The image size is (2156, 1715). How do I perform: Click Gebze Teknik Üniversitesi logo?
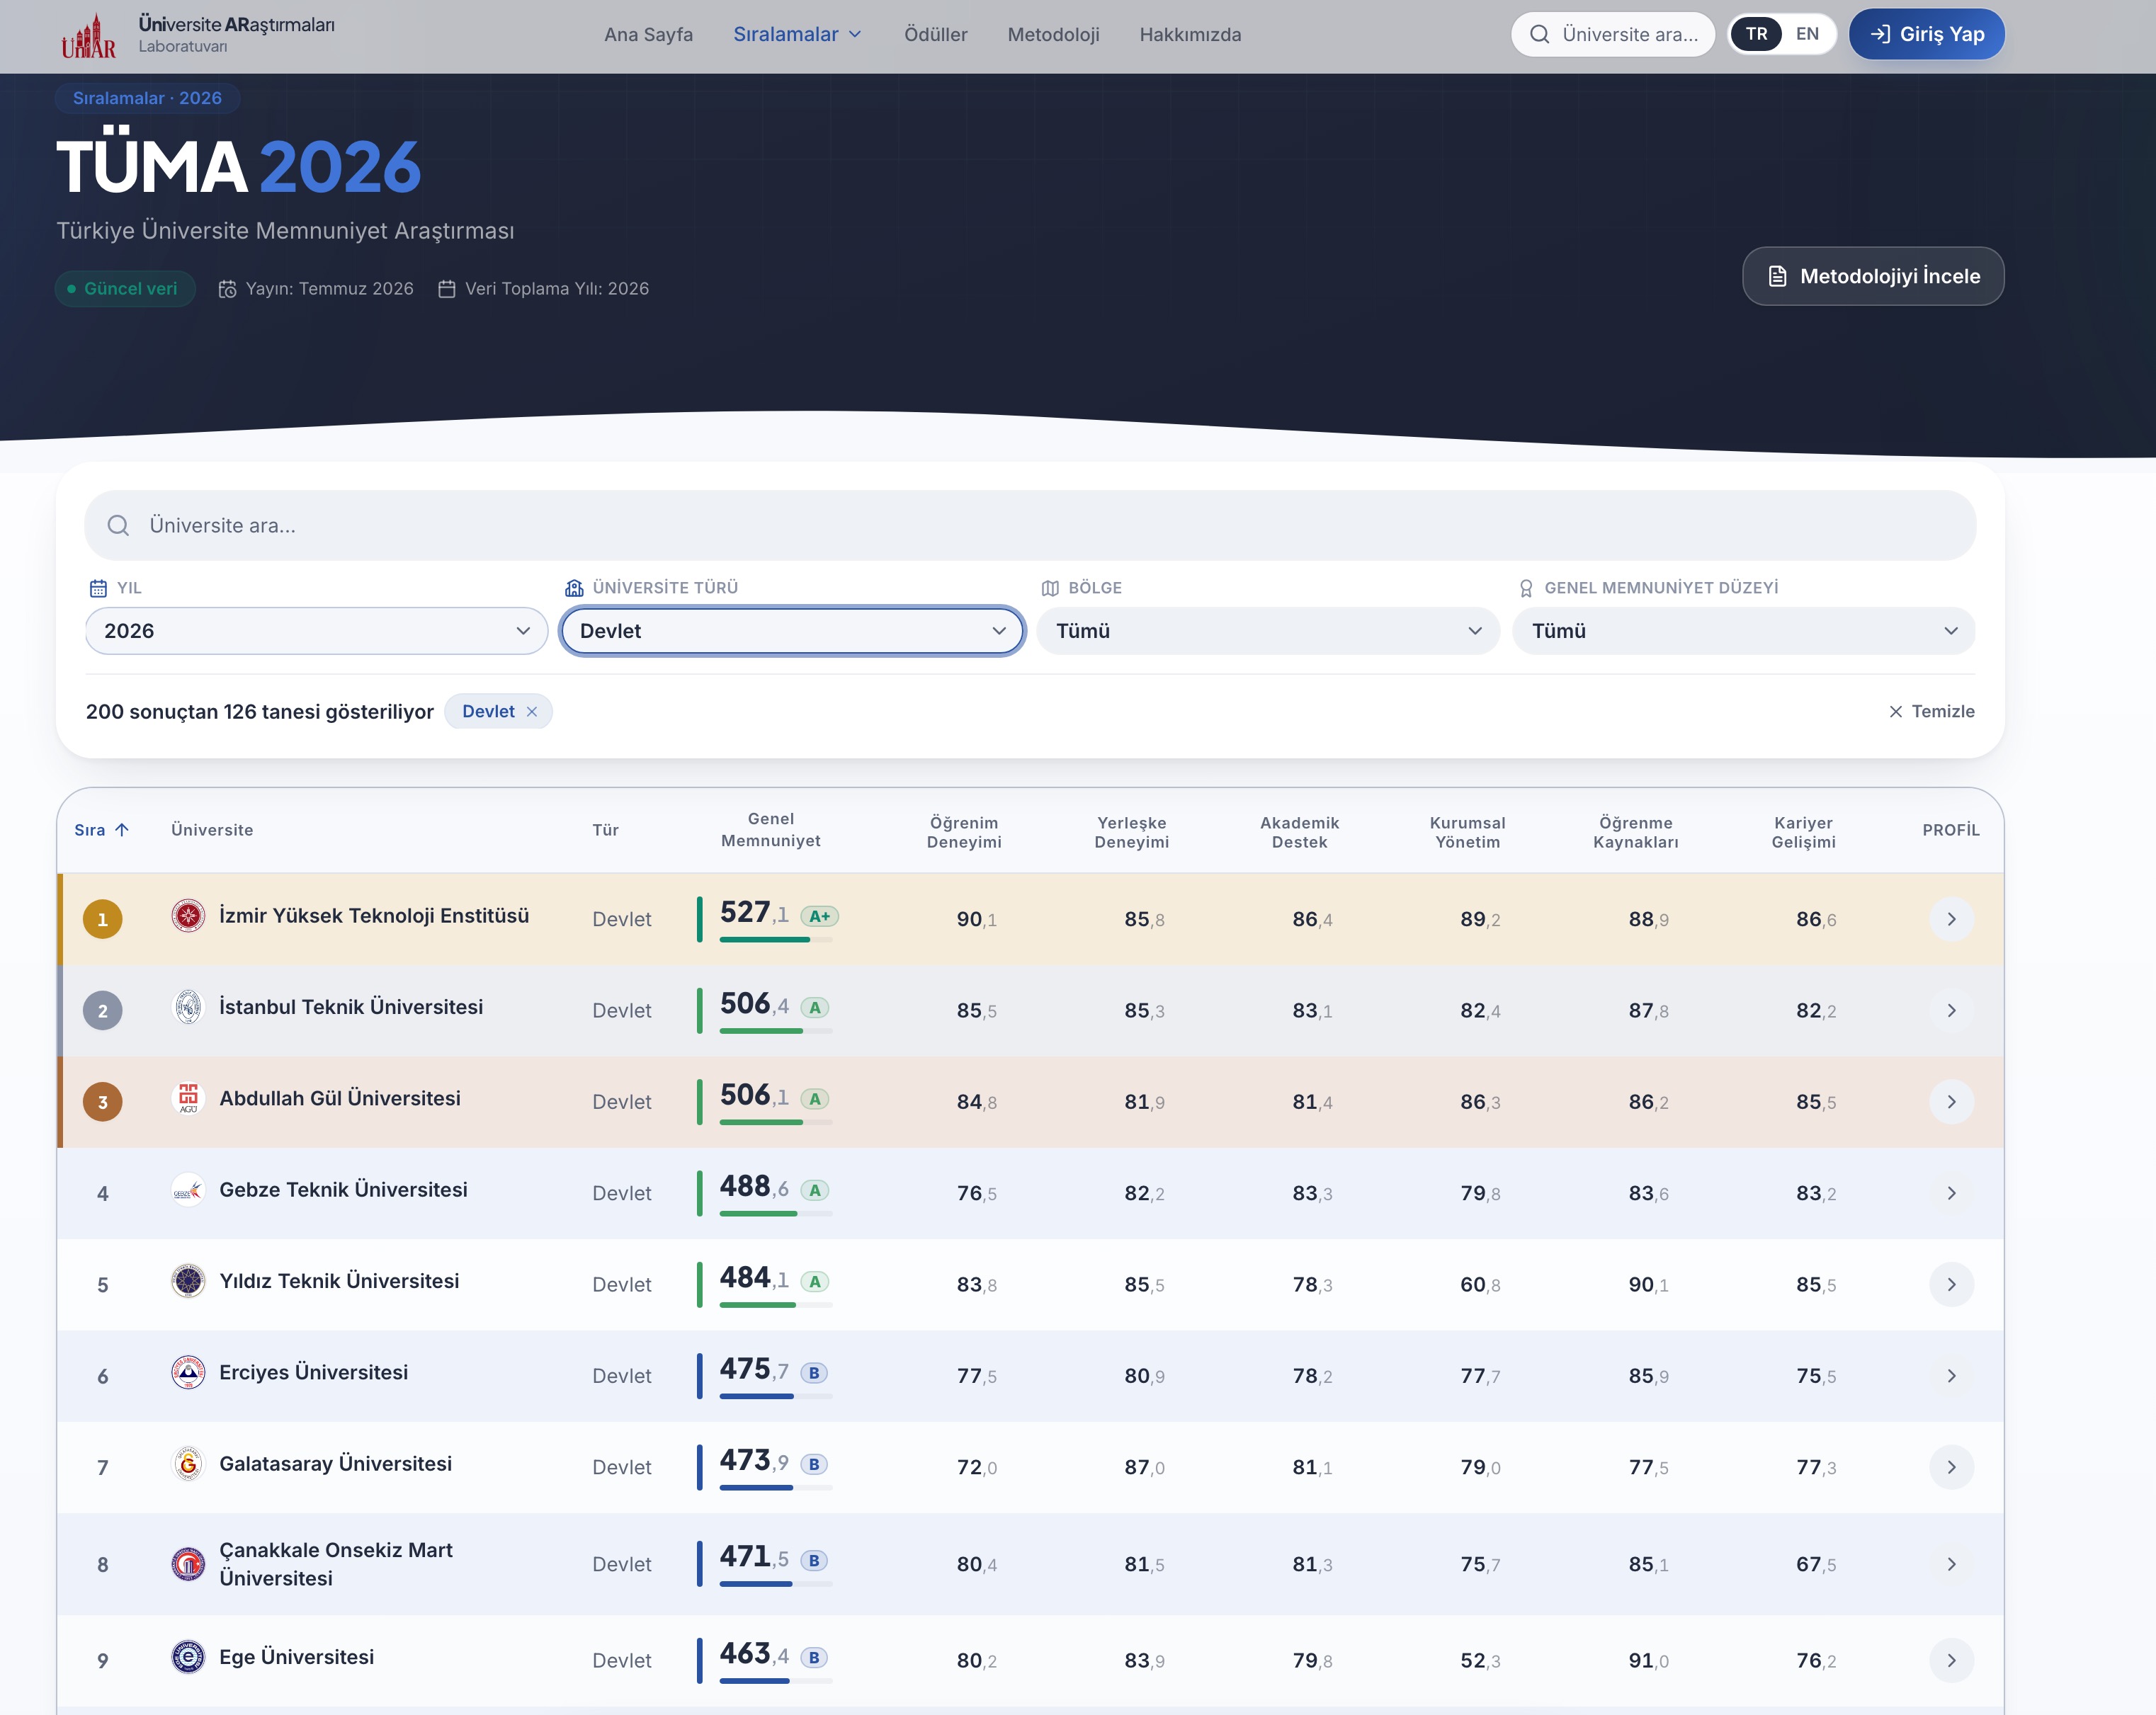coord(188,1189)
